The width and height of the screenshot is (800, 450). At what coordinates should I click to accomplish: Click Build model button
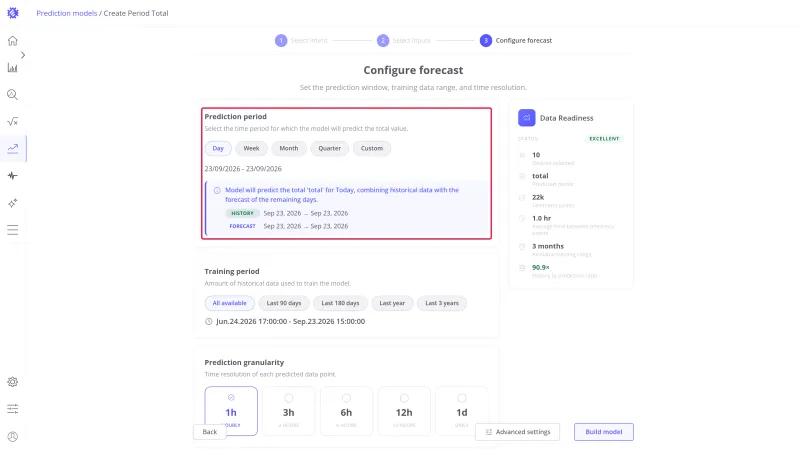604,432
